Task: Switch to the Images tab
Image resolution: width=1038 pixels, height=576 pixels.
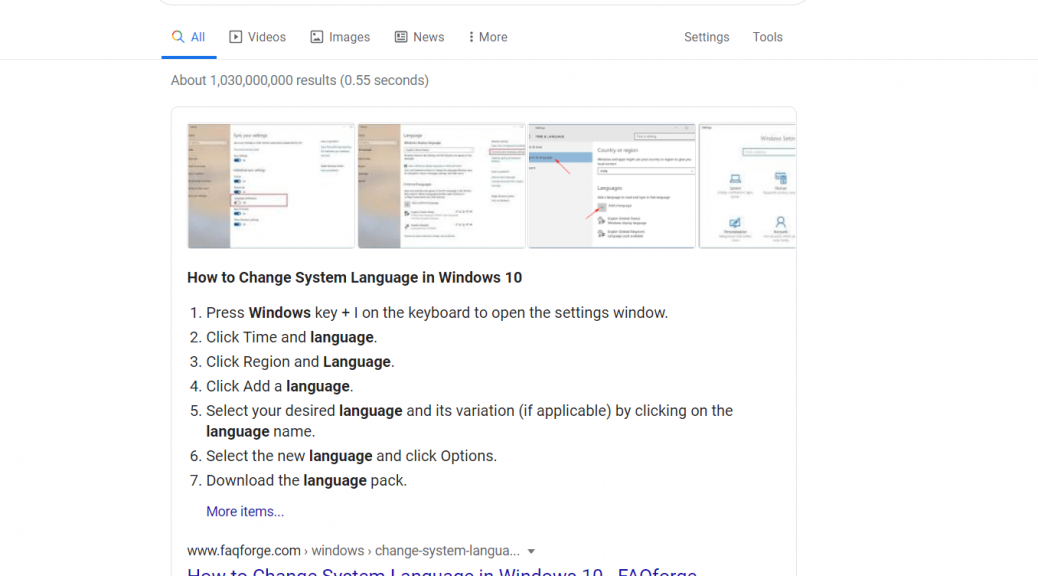Action: (x=340, y=37)
